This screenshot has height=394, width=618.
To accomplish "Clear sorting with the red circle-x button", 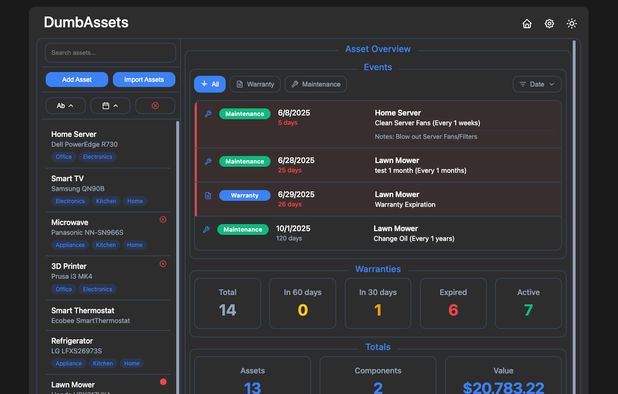I will click(155, 106).
